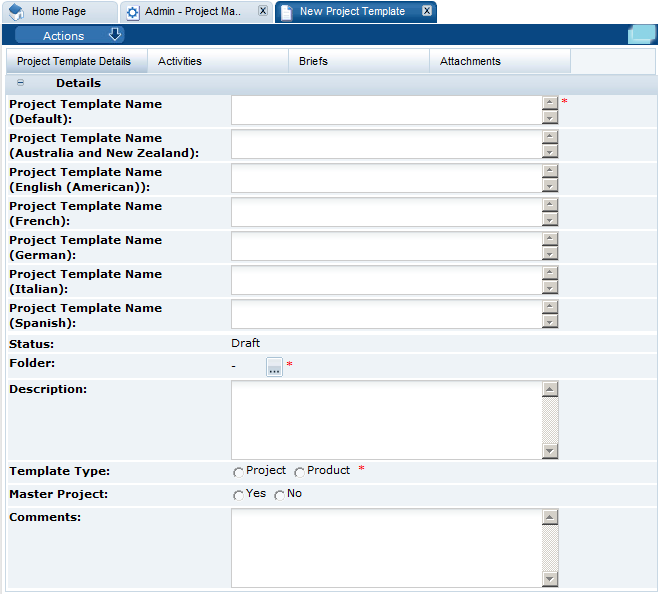Click Description scrollbar down arrow

pyautogui.click(x=550, y=451)
